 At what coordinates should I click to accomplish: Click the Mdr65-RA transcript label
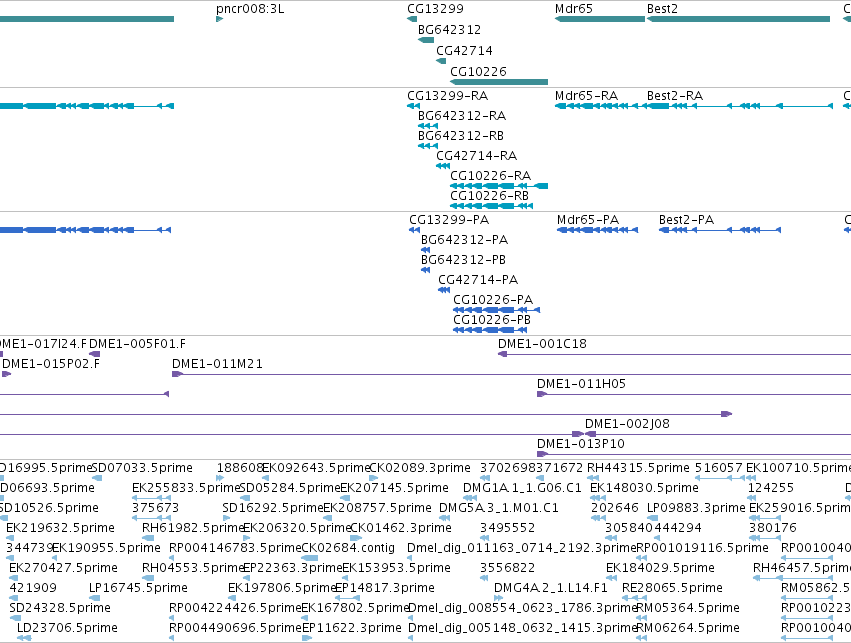click(586, 96)
